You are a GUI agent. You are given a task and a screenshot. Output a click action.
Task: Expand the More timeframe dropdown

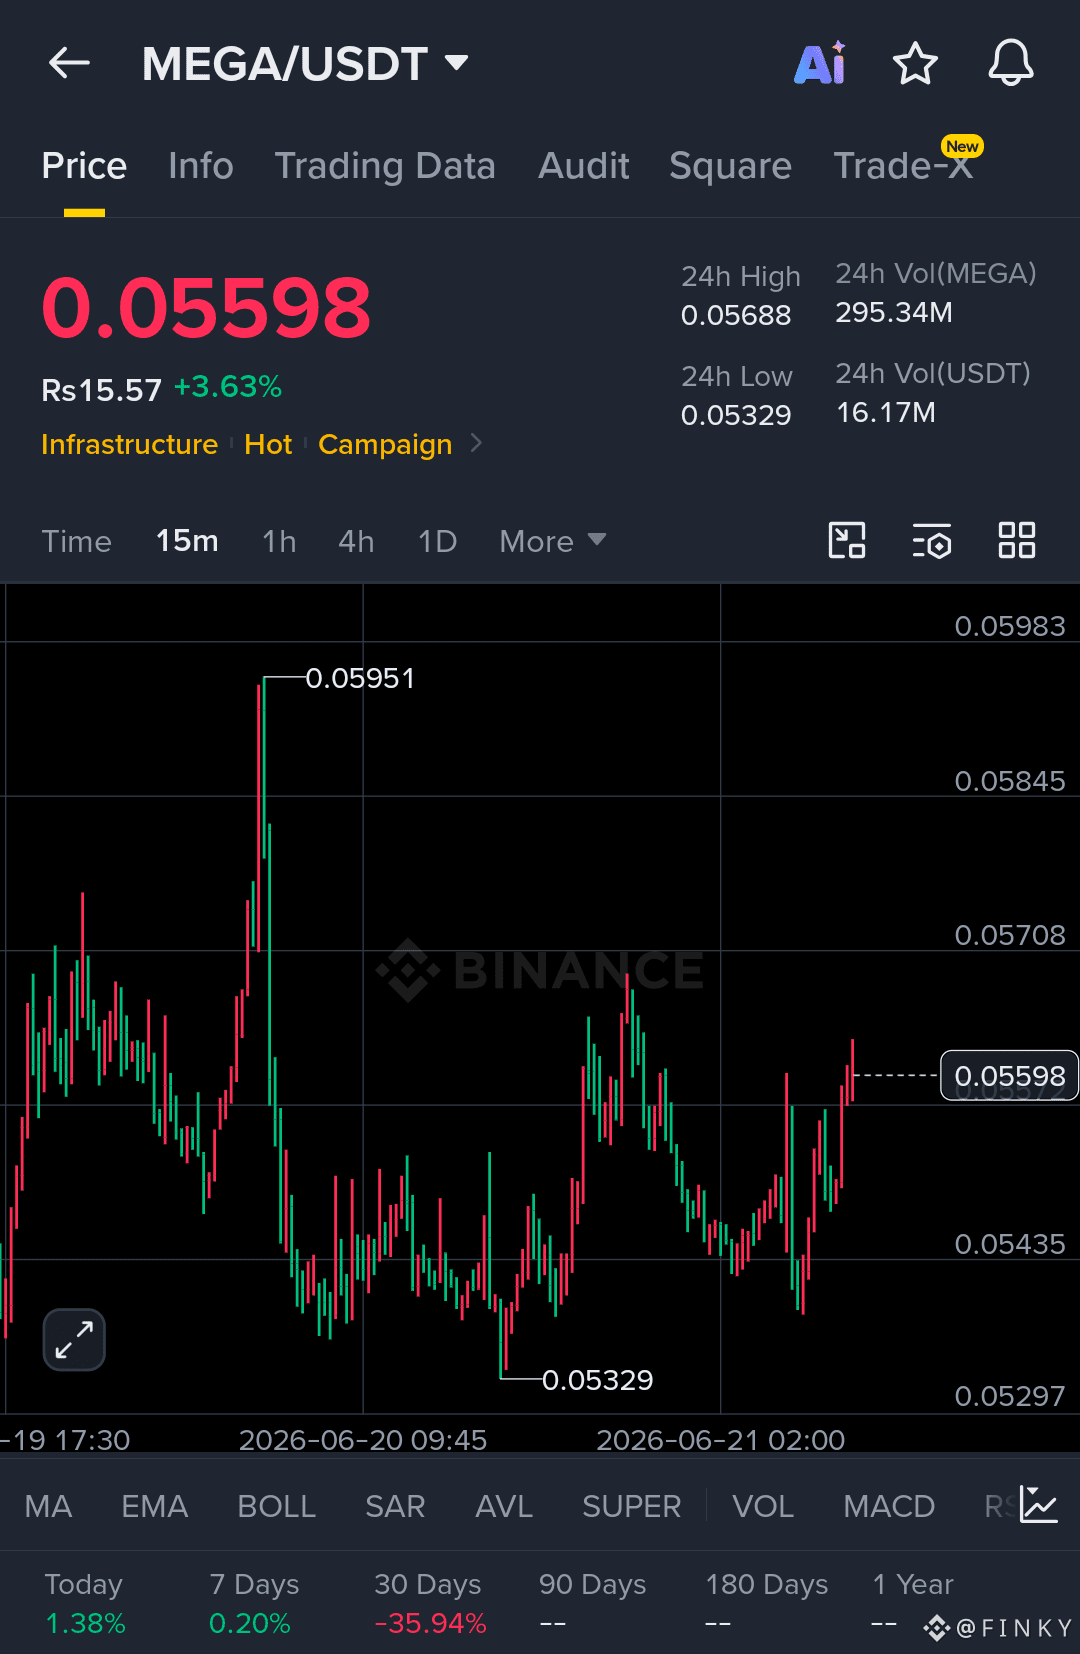click(x=553, y=541)
